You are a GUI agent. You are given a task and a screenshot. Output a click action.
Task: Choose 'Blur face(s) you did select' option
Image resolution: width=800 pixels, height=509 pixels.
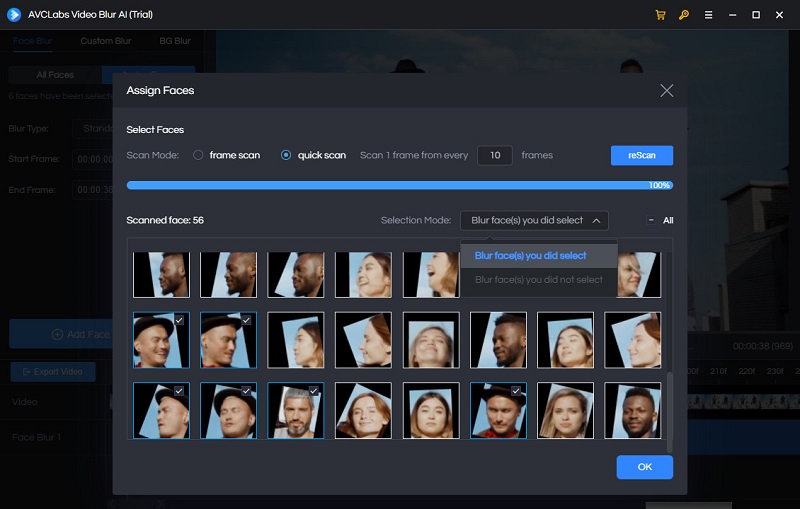[539, 256]
